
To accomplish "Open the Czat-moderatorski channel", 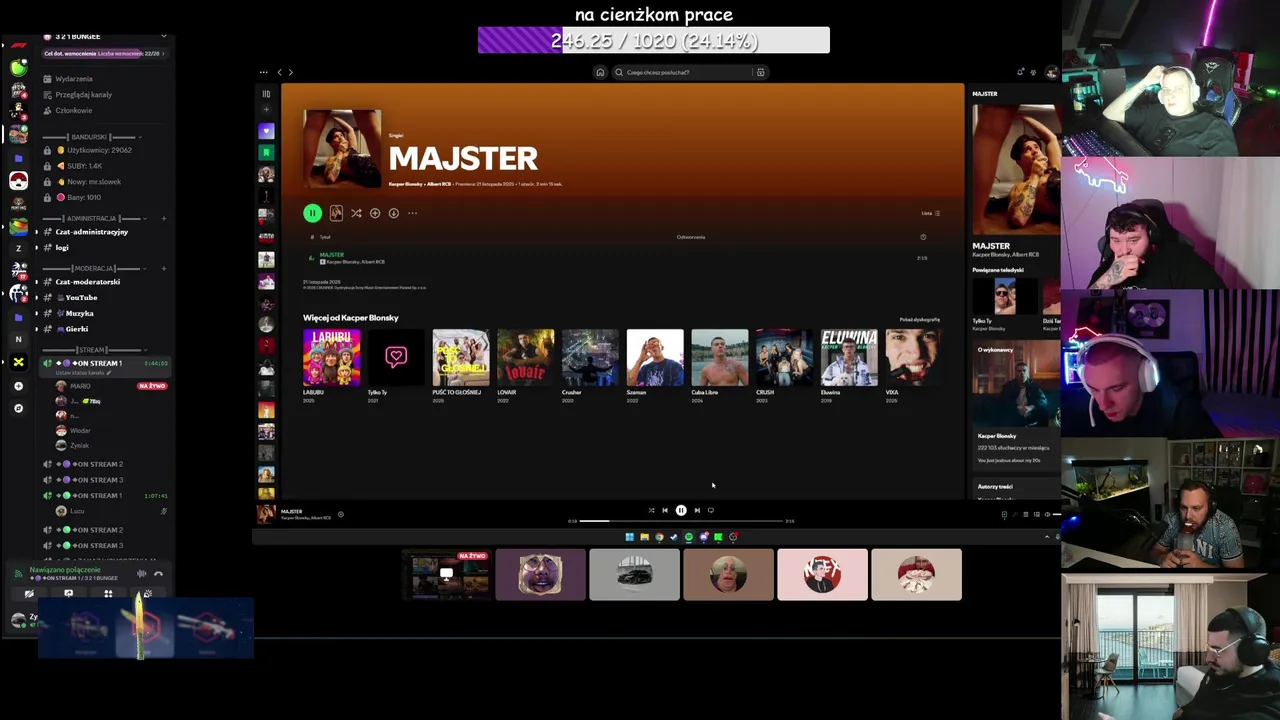I will pyautogui.click(x=88, y=282).
